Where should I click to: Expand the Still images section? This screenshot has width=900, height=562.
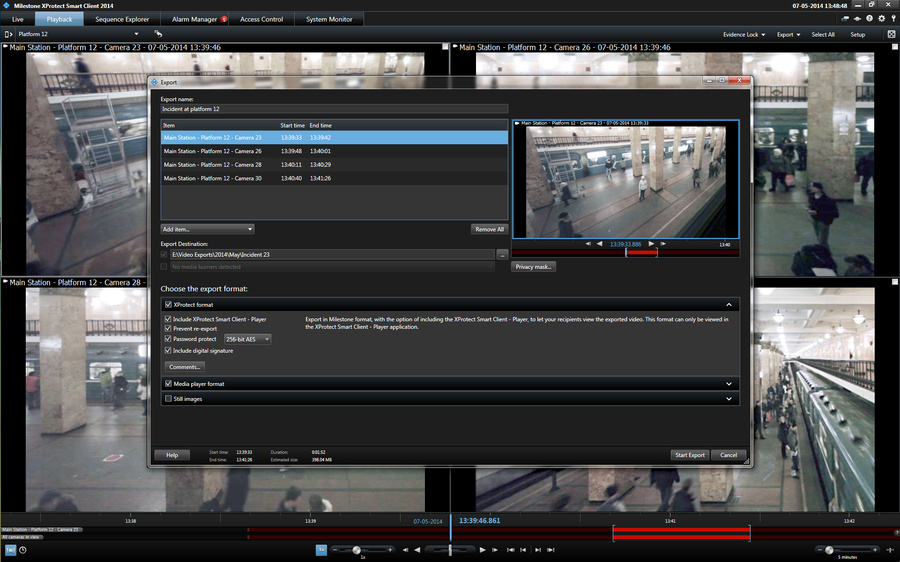(729, 399)
